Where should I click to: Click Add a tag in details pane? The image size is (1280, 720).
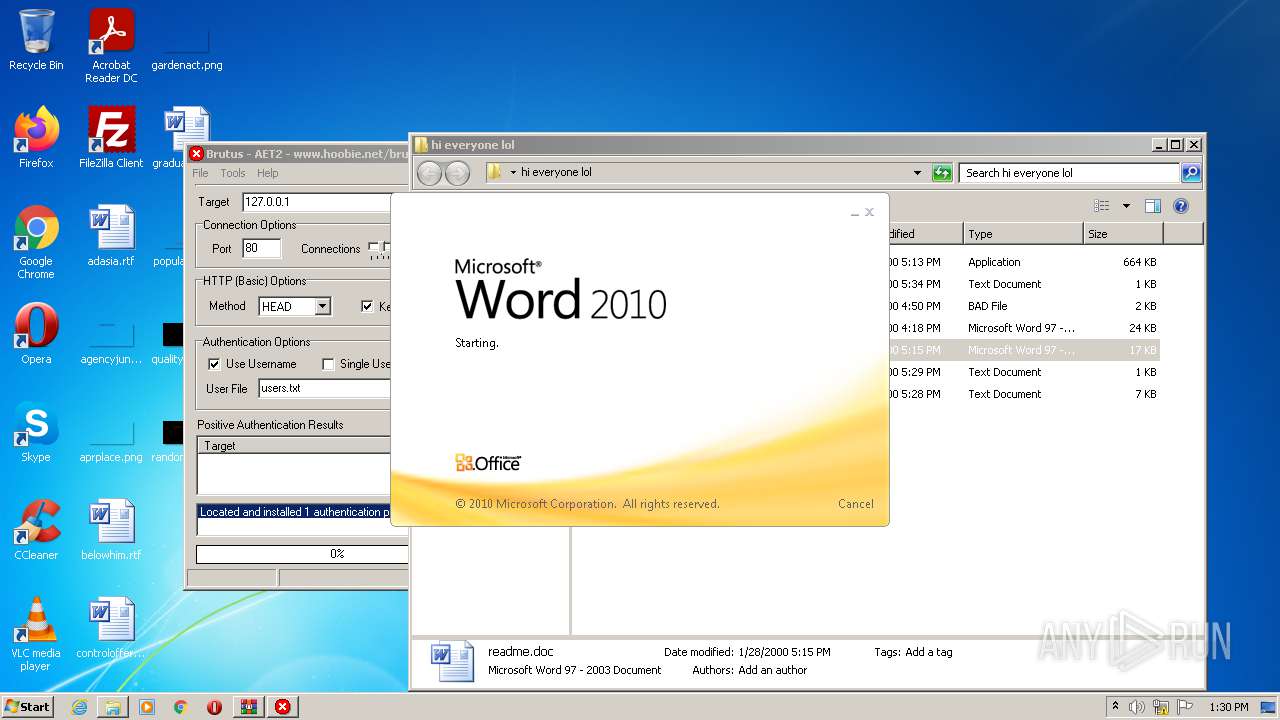[x=928, y=652]
